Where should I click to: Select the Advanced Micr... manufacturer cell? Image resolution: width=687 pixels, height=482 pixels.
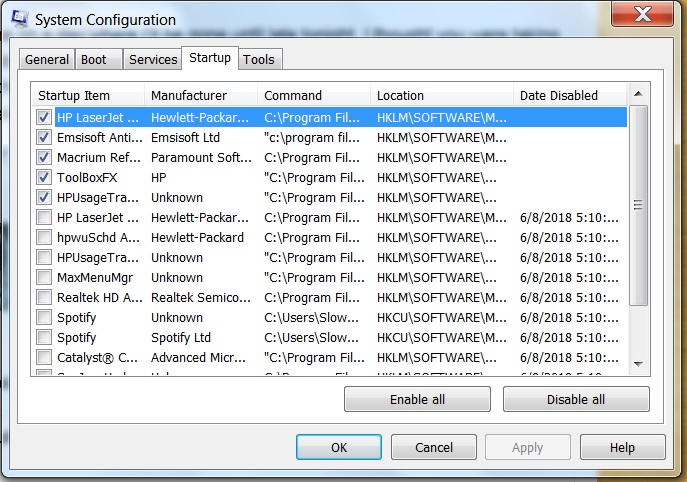pyautogui.click(x=198, y=358)
